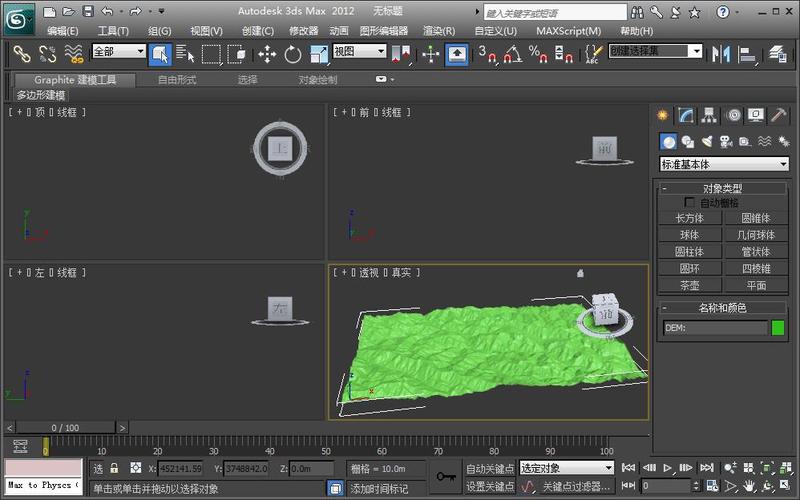Open Quick Access toolbar customize arrow
The height and width of the screenshot is (500, 800).
(x=162, y=11)
